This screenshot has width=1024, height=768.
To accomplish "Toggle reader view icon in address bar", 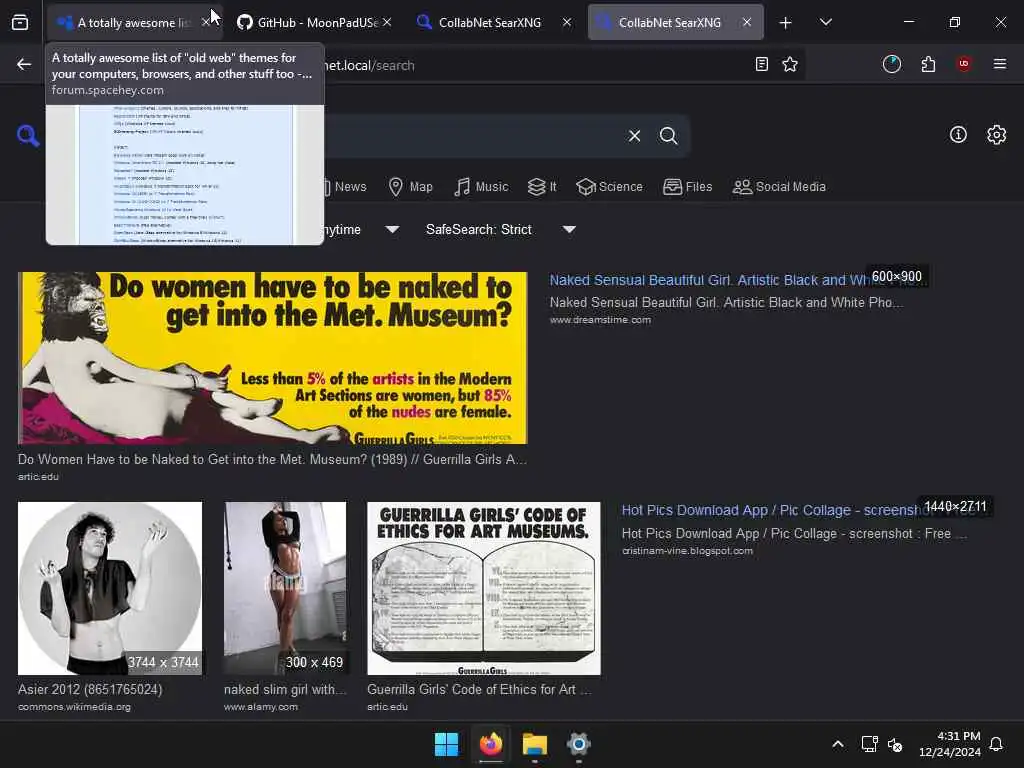I will click(x=761, y=64).
